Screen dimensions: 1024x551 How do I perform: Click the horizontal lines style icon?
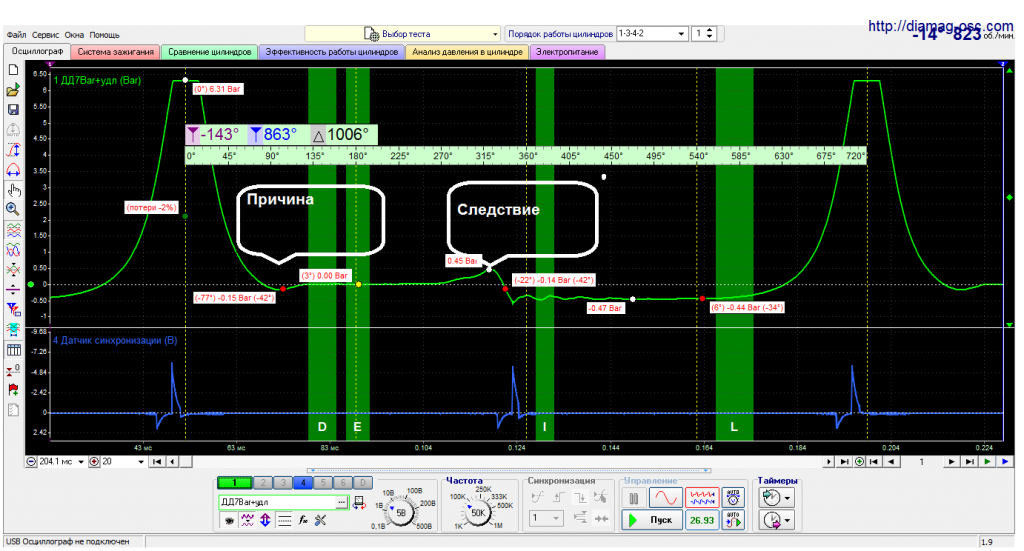[284, 520]
